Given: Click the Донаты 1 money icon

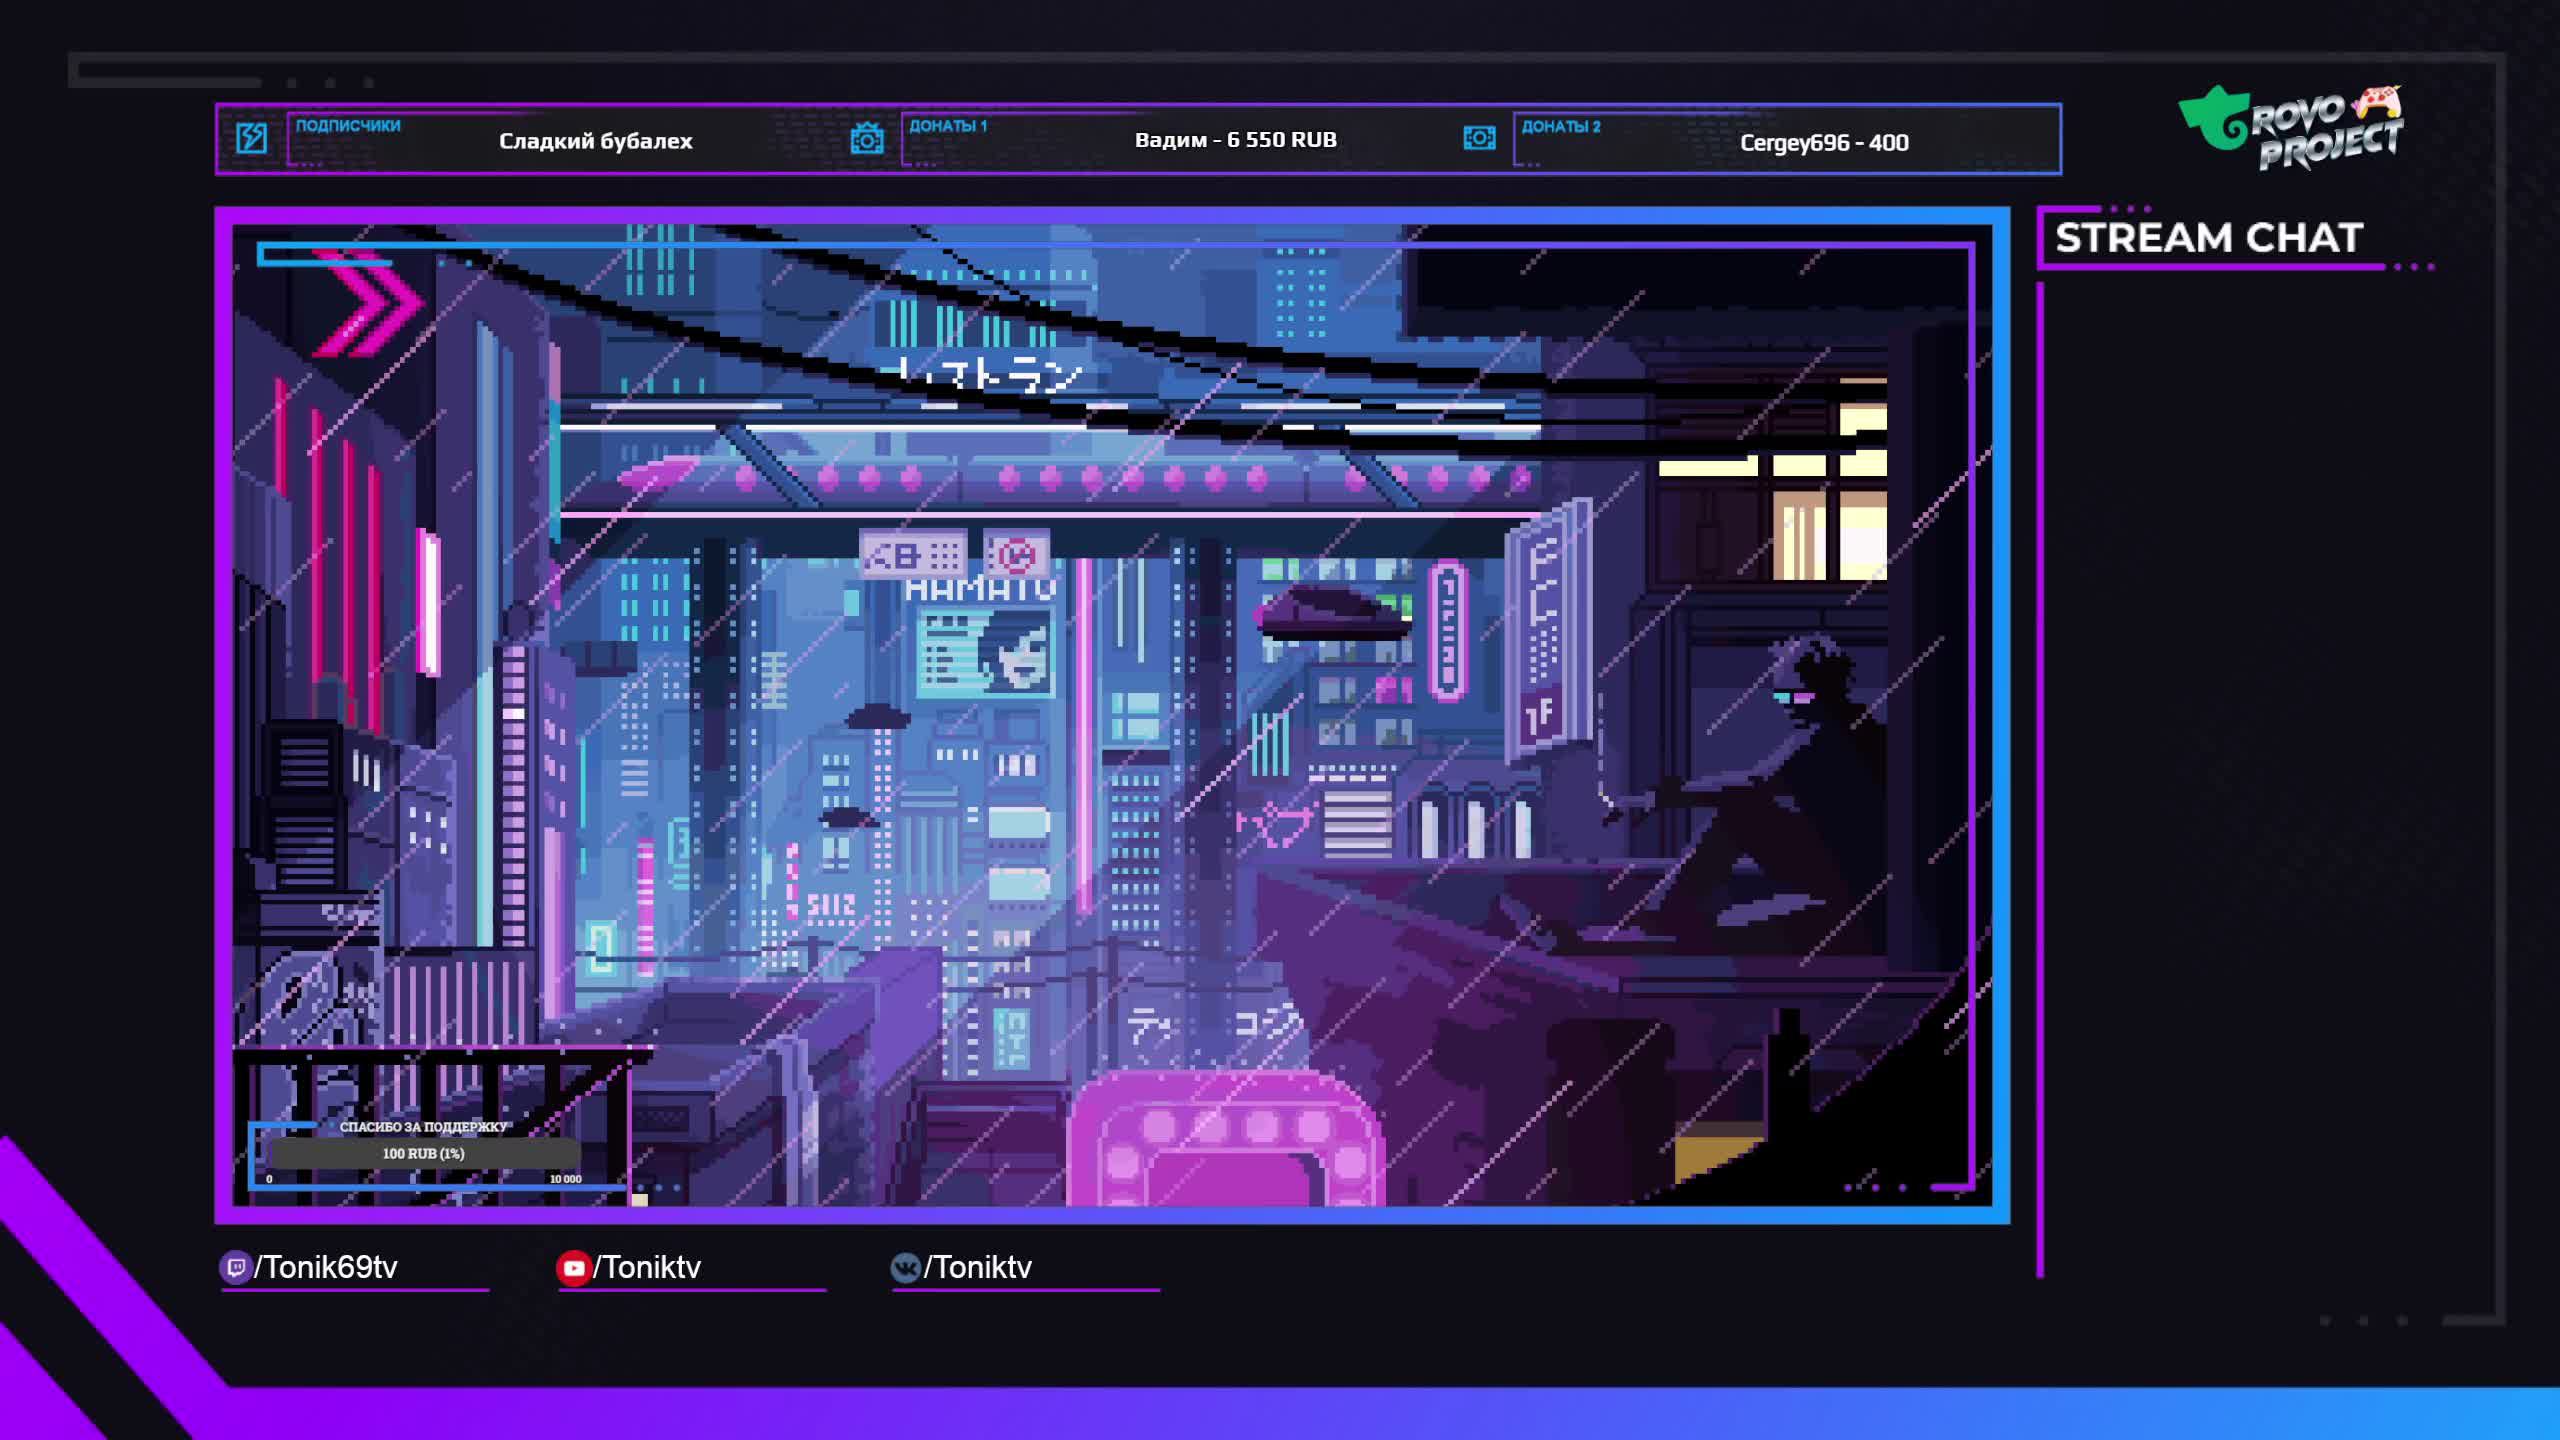Looking at the screenshot, I should (x=866, y=139).
